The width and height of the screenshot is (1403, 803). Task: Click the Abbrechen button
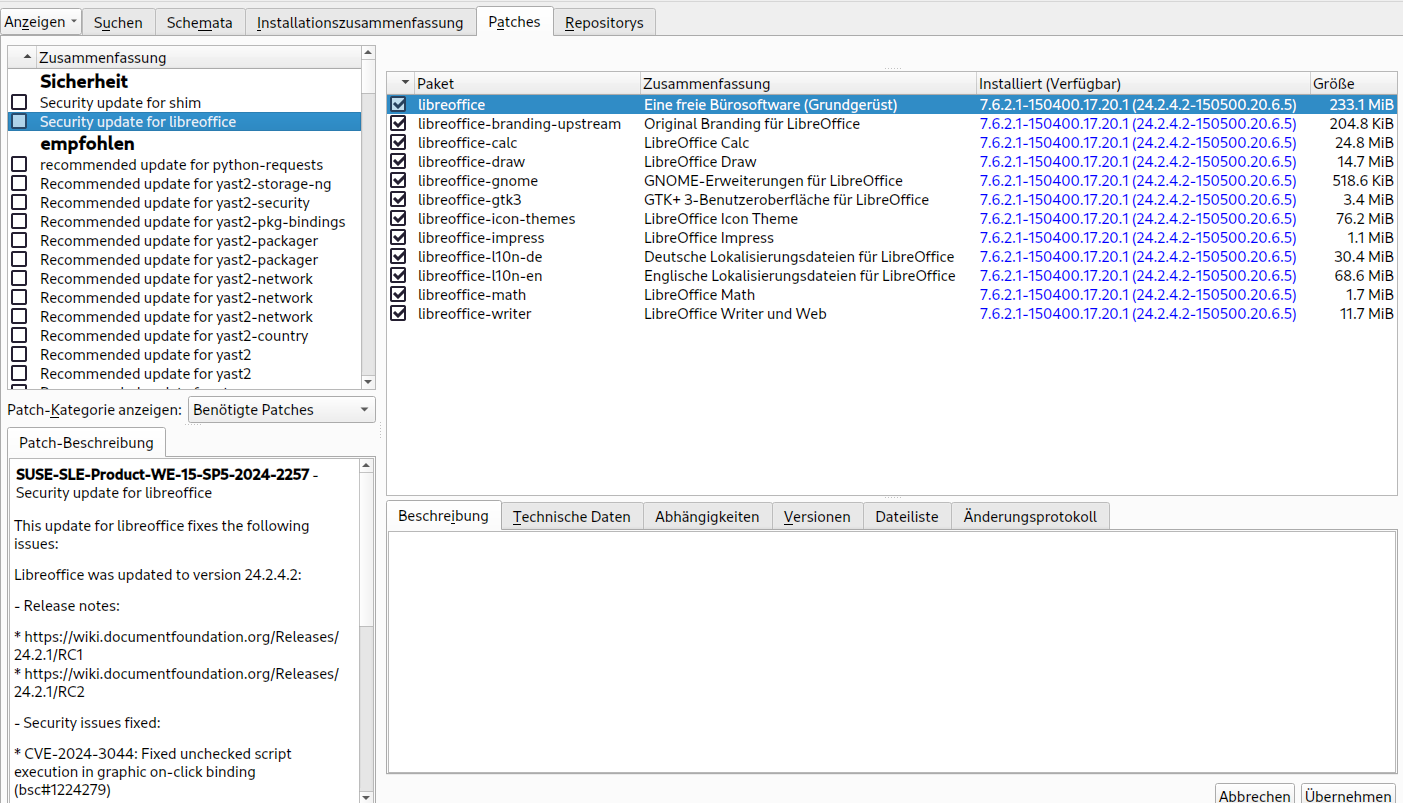(x=1254, y=795)
